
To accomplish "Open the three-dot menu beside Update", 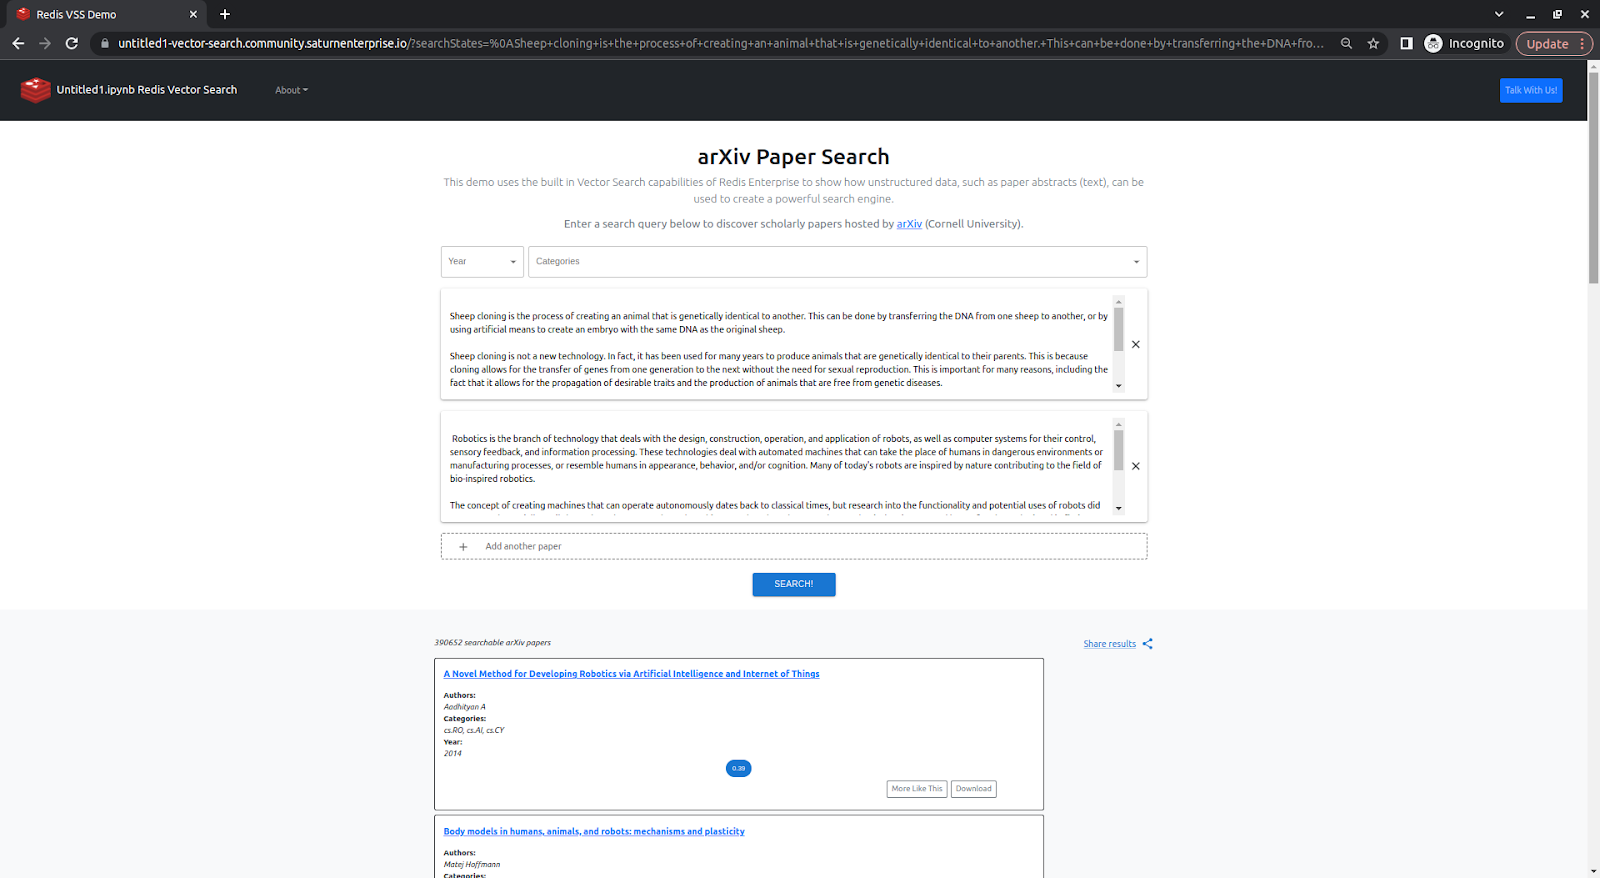I will 1581,43.
